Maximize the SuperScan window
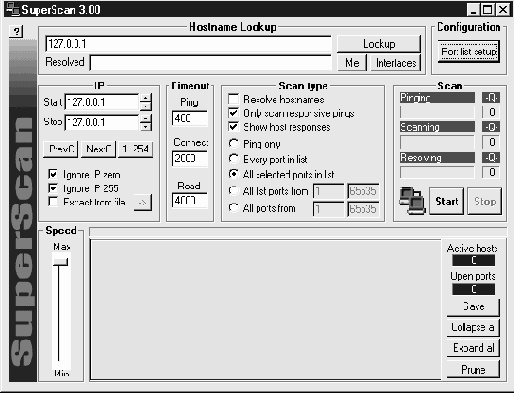The height and width of the screenshot is (393, 514). tap(487, 10)
